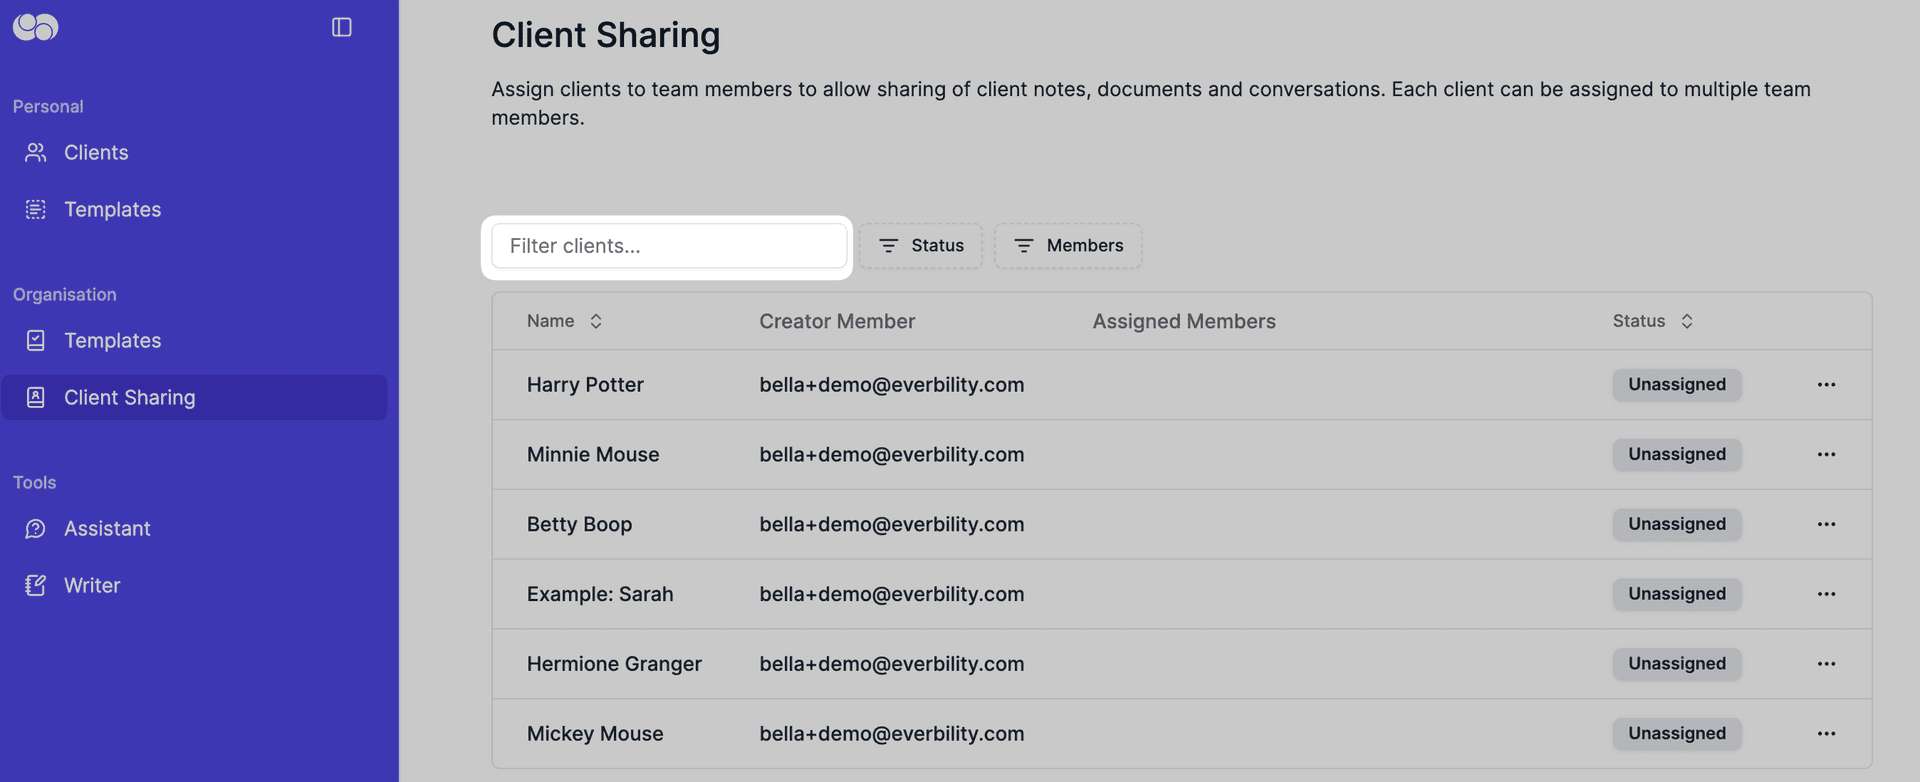Click the Unassigned badge for Example: Sarah
The width and height of the screenshot is (1920, 782).
1677,594
